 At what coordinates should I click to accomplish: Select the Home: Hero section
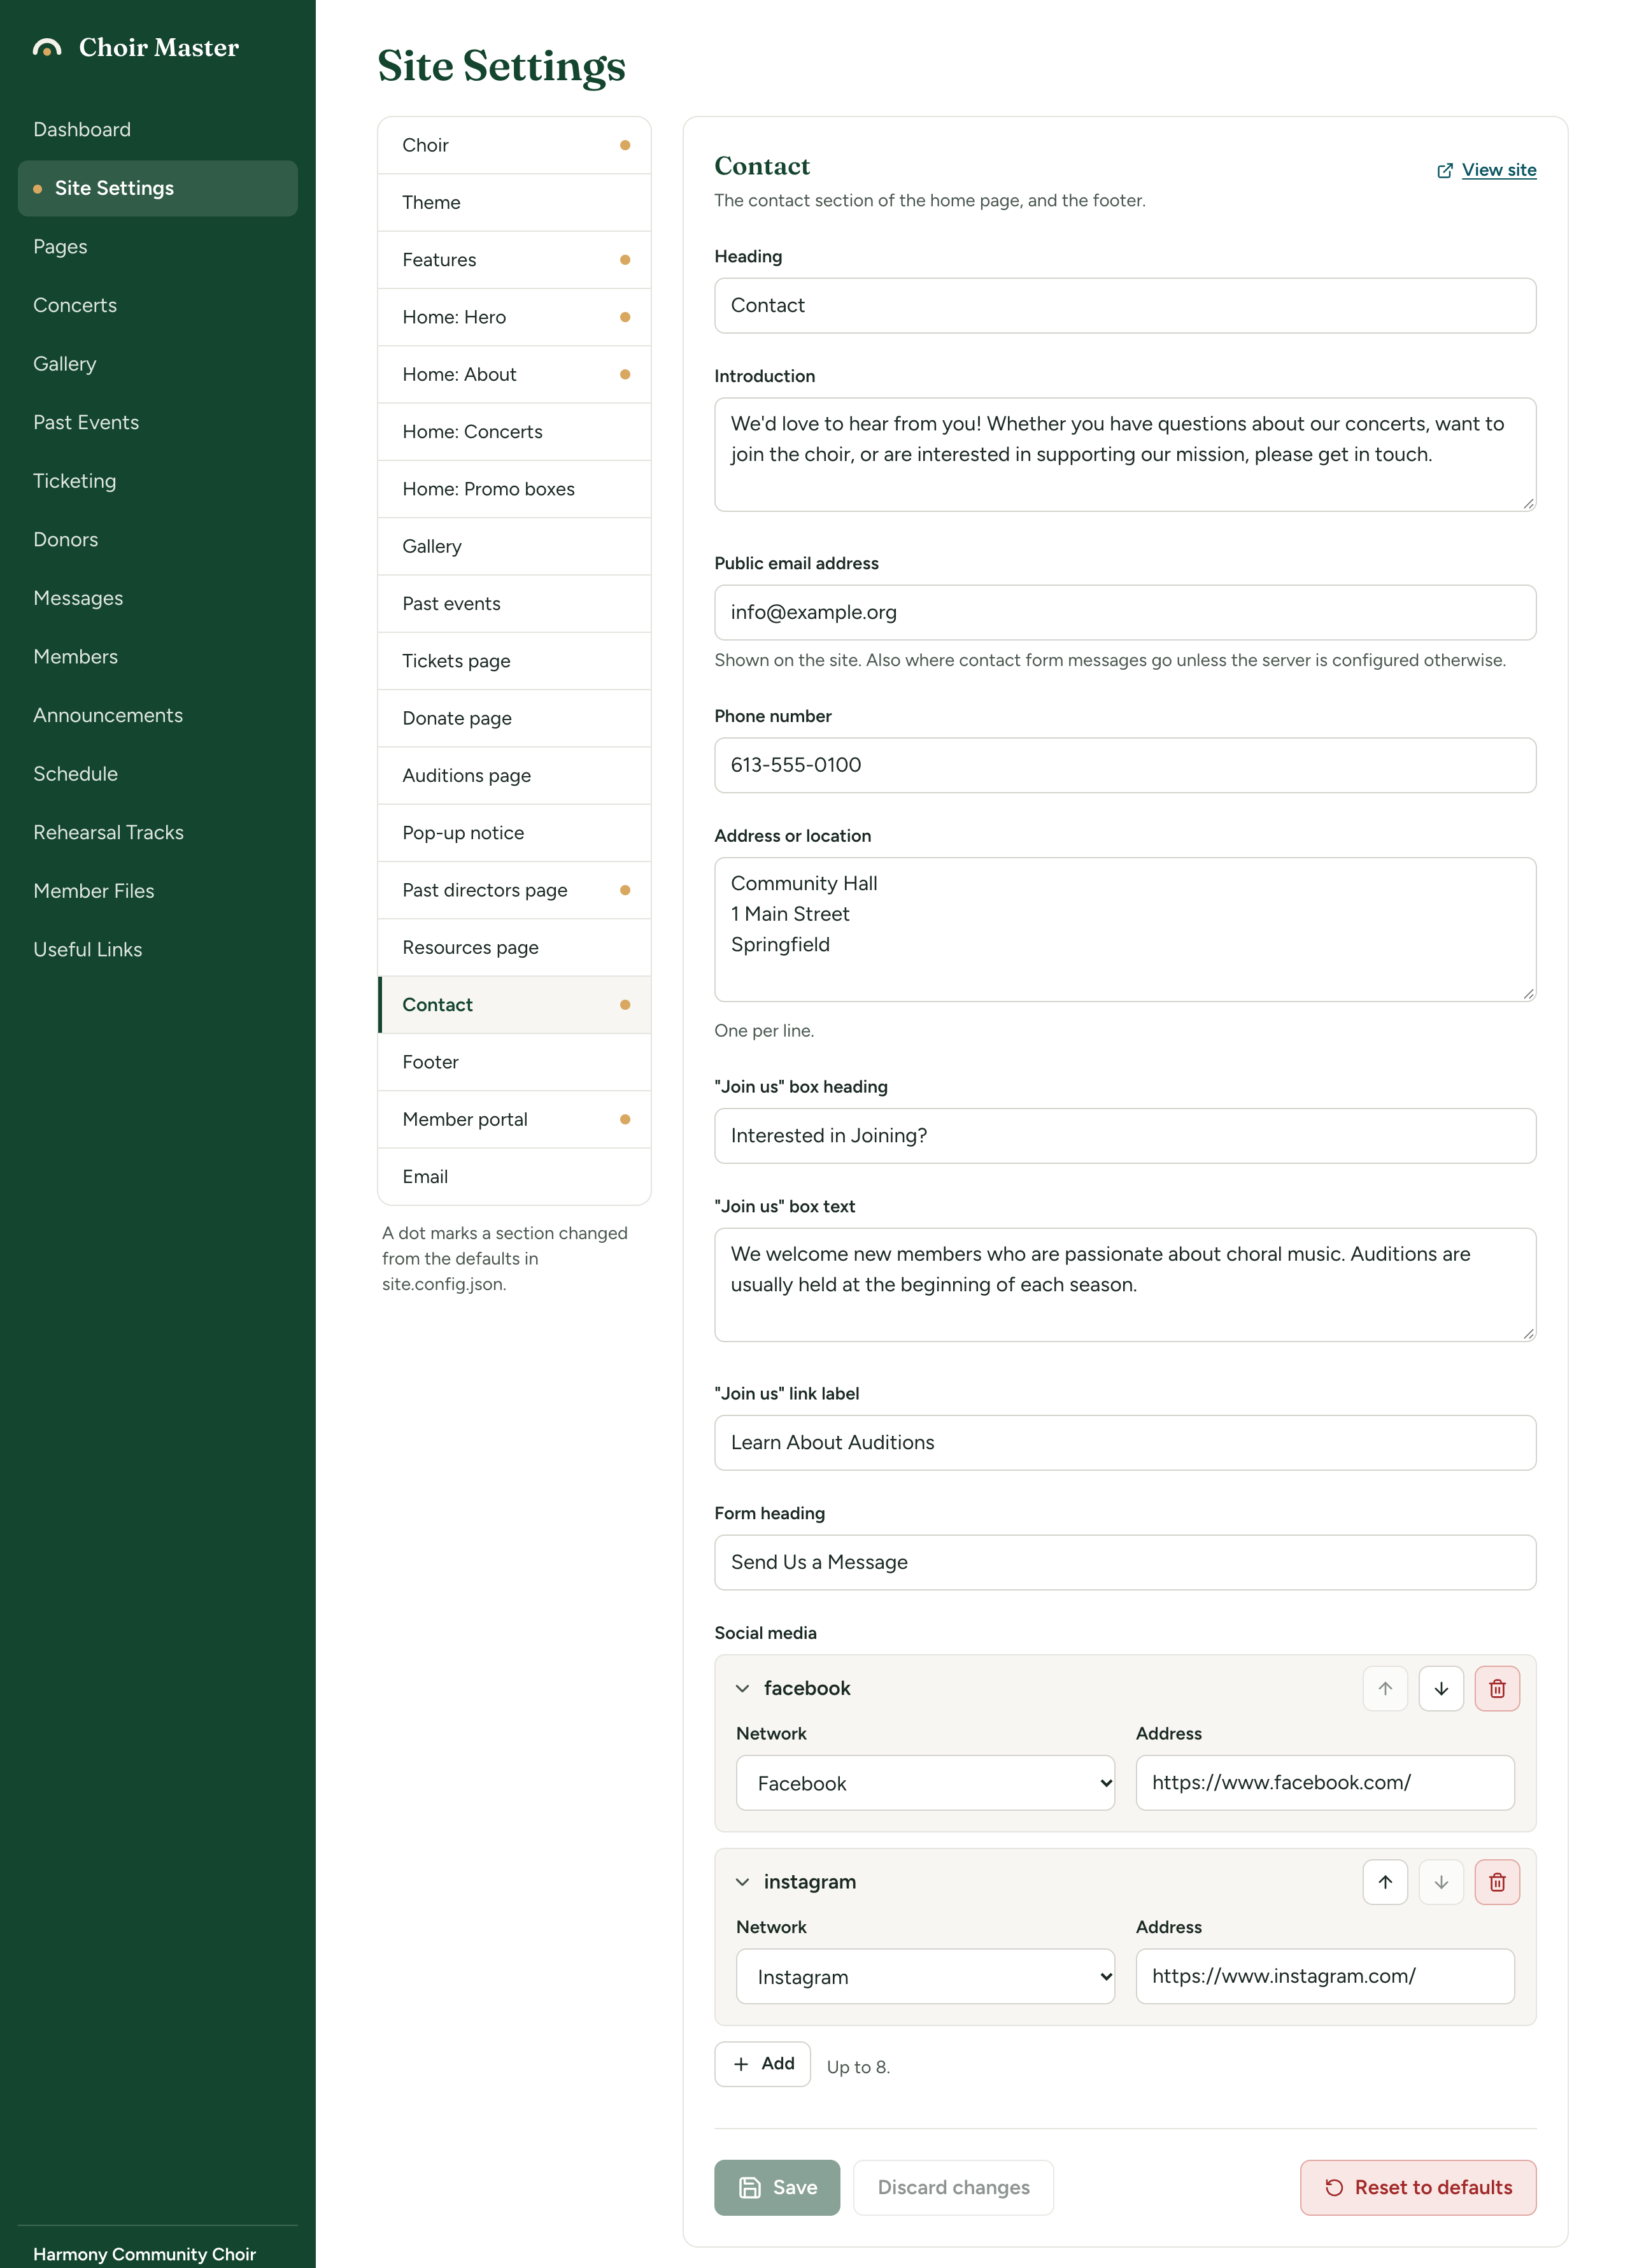click(514, 317)
